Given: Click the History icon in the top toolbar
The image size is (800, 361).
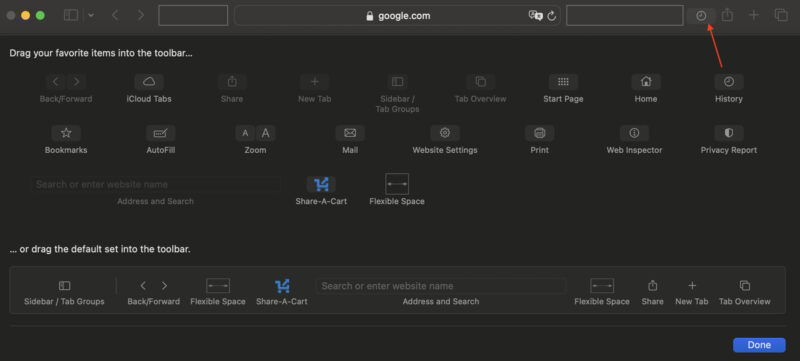Looking at the screenshot, I should (701, 16).
